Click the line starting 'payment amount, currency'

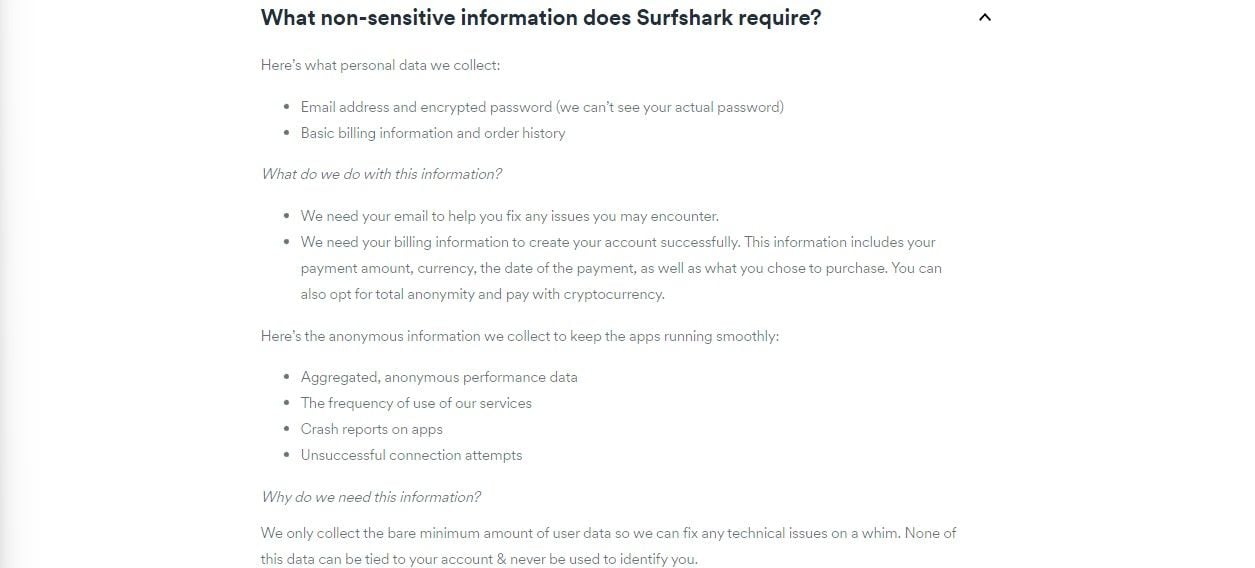pyautogui.click(x=621, y=268)
